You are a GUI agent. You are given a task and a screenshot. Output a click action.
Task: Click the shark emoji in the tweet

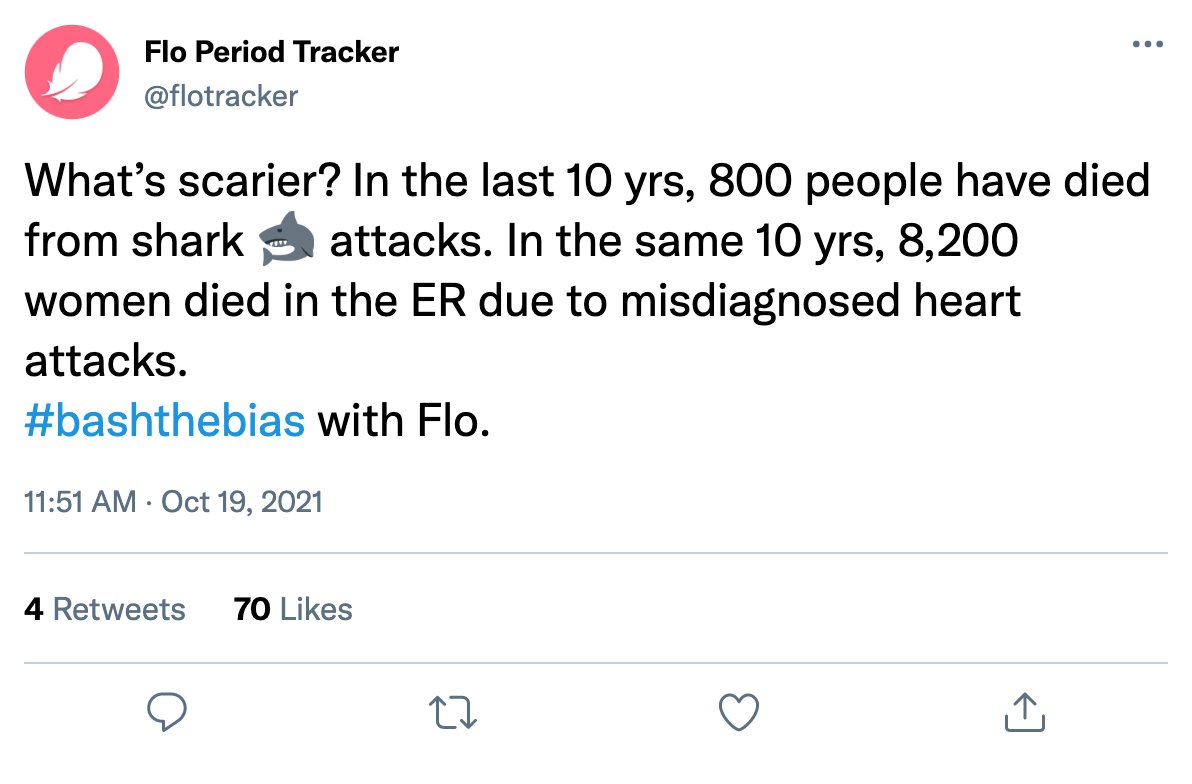[x=287, y=240]
